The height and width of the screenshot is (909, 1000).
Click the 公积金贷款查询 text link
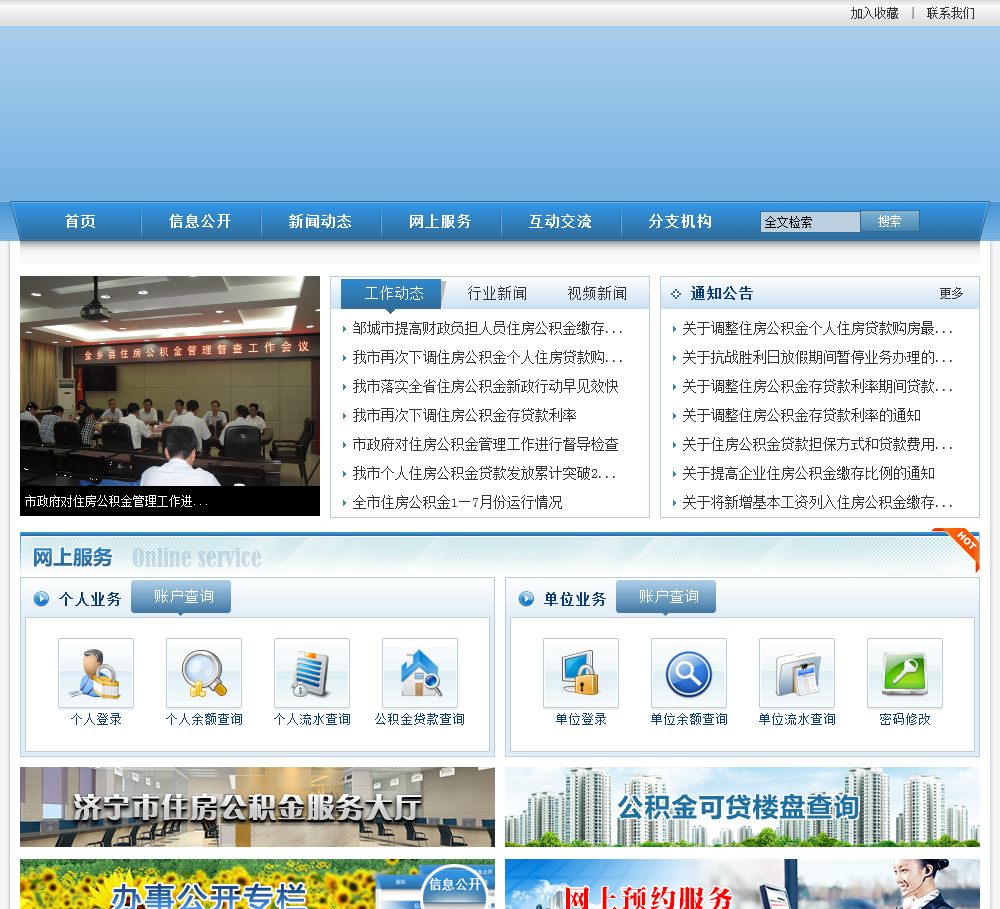[x=420, y=720]
